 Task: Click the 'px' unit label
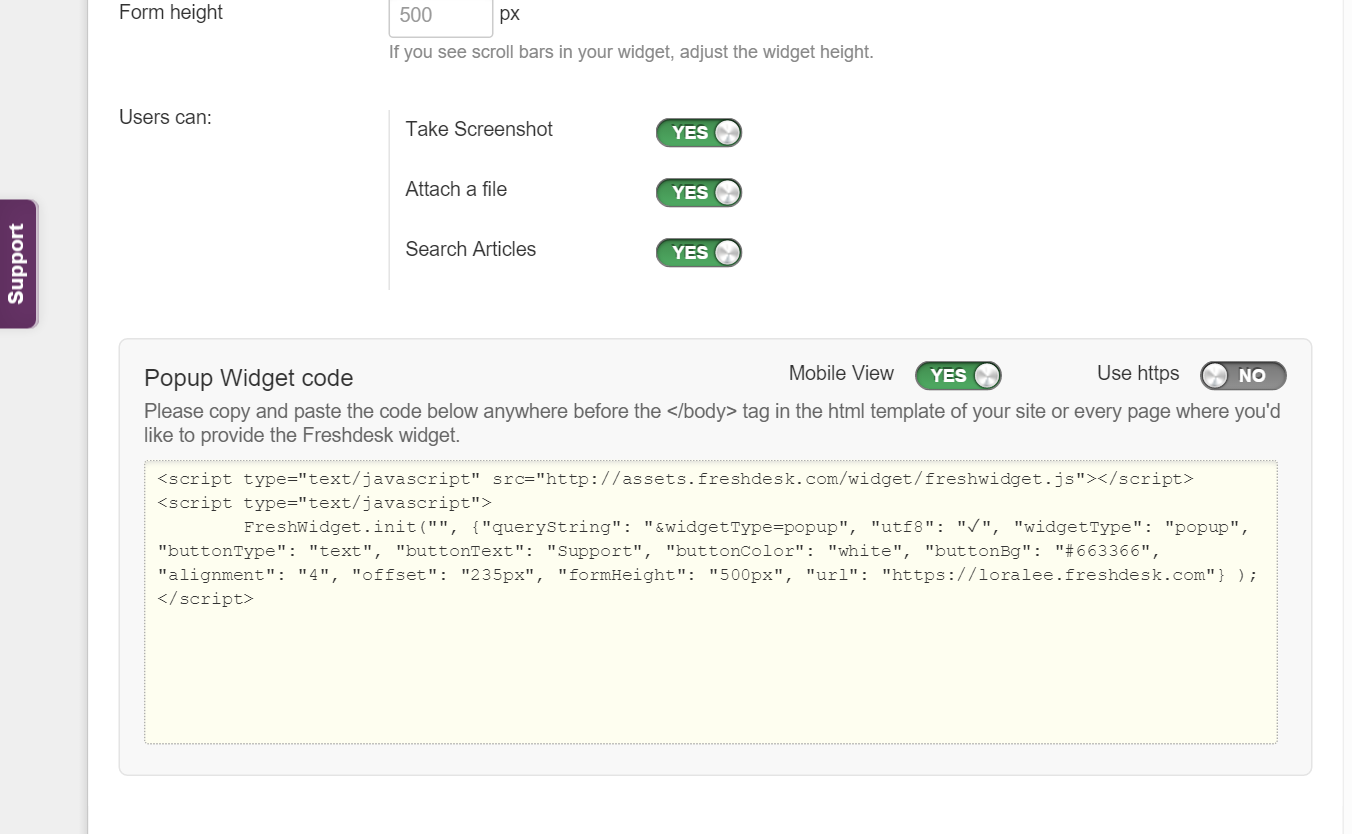[510, 15]
